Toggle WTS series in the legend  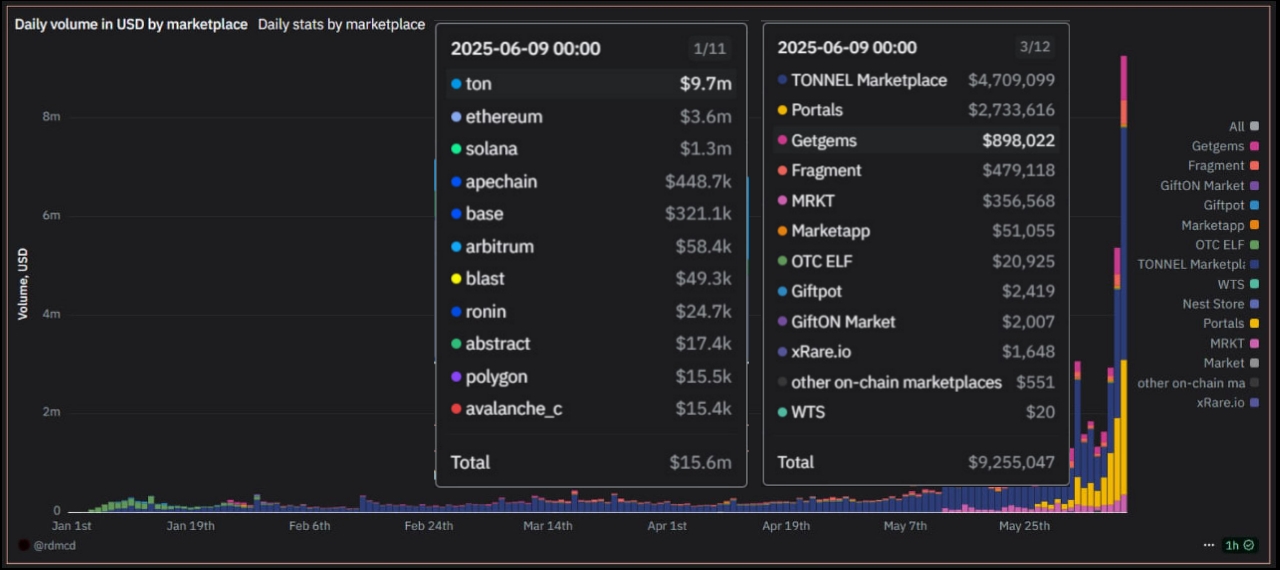(x=1238, y=284)
